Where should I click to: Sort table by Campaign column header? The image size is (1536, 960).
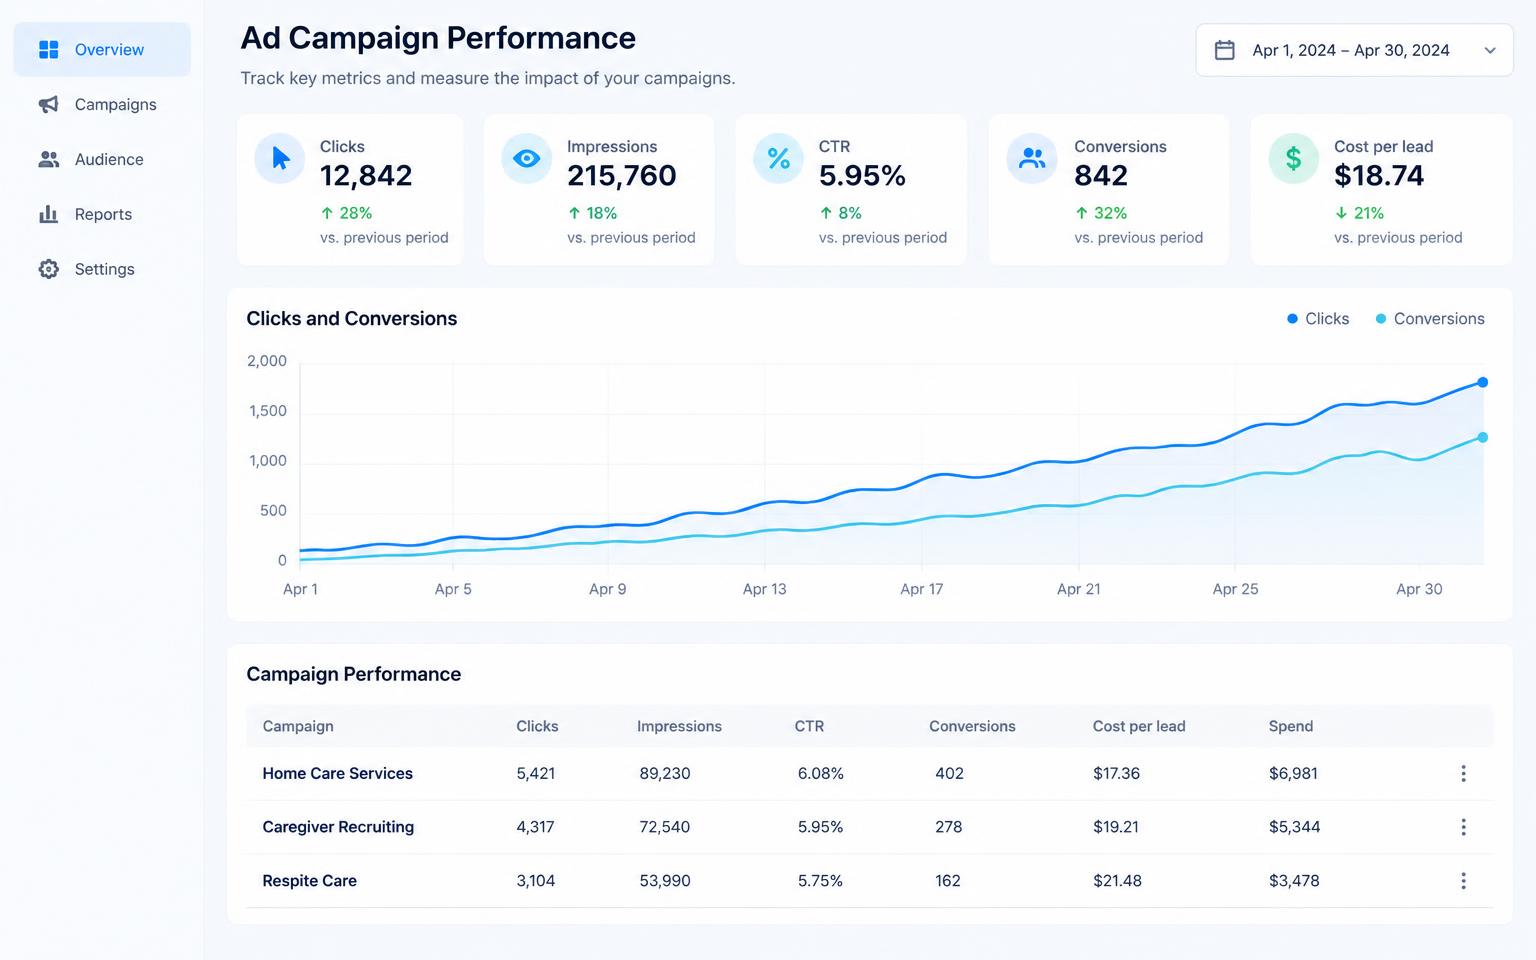pyautogui.click(x=298, y=727)
